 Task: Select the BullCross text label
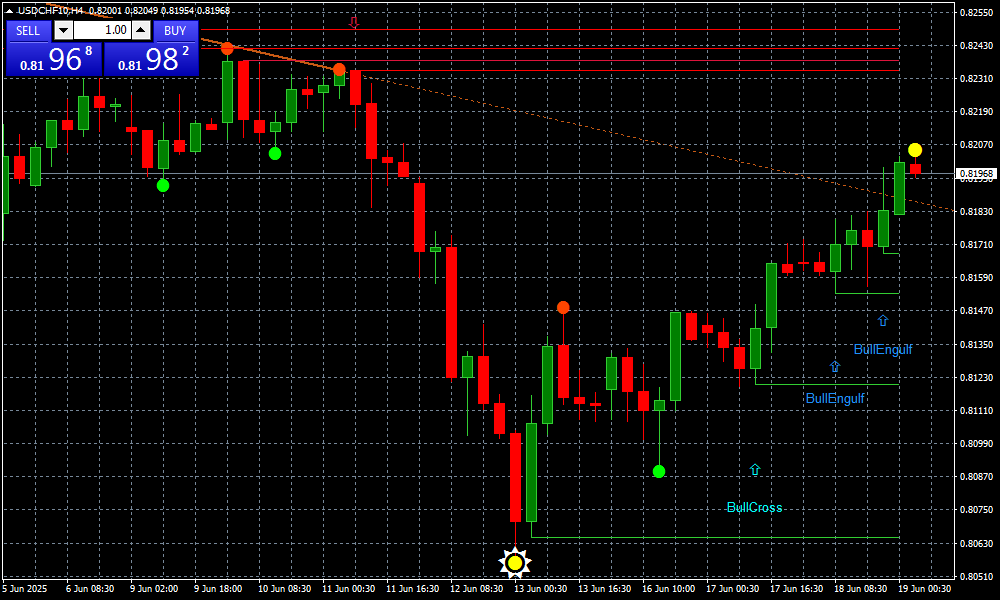point(754,508)
